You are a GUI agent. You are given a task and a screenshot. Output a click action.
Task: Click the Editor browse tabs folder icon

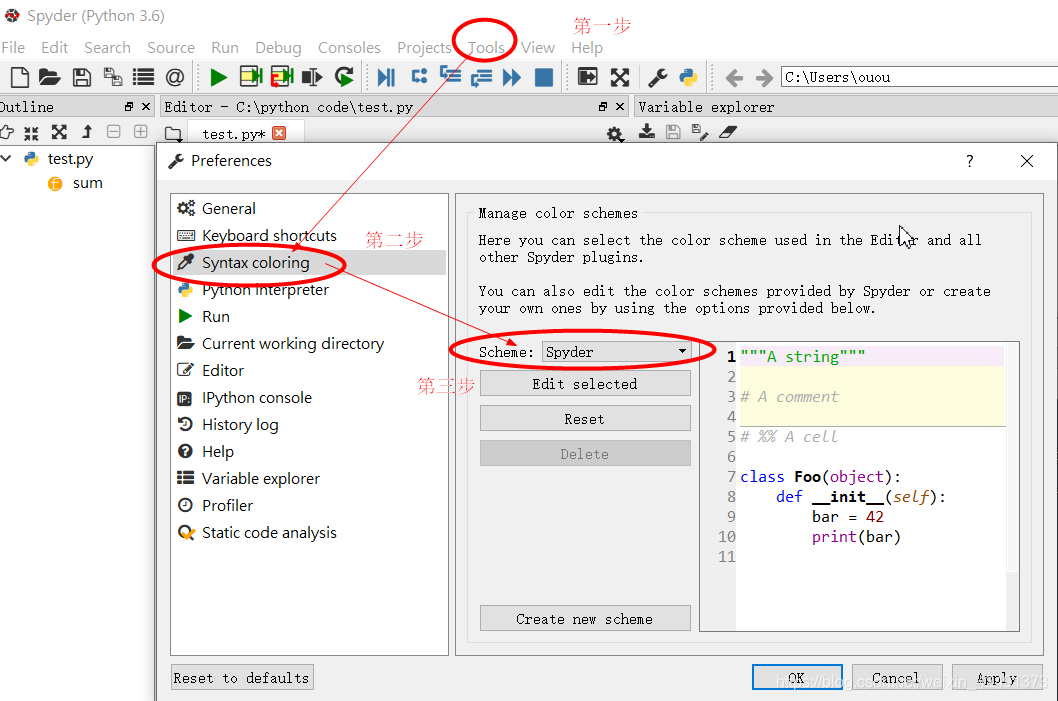pos(173,134)
